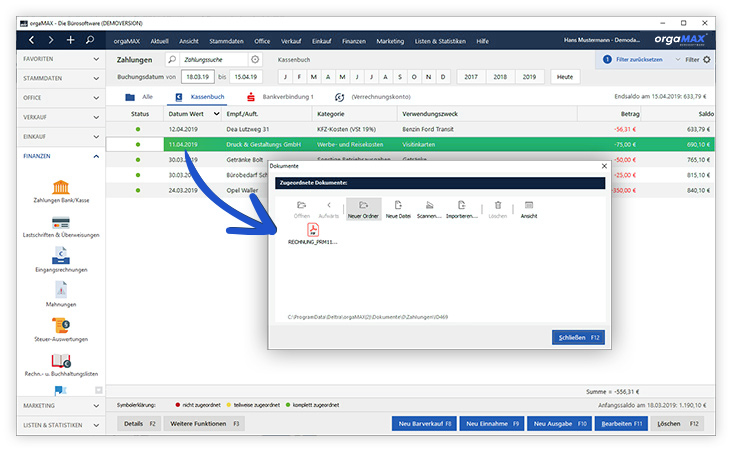Click the Löschen trash icon in the Dokumente dialog
Viewport: 733px width, 453px height.
point(497,209)
